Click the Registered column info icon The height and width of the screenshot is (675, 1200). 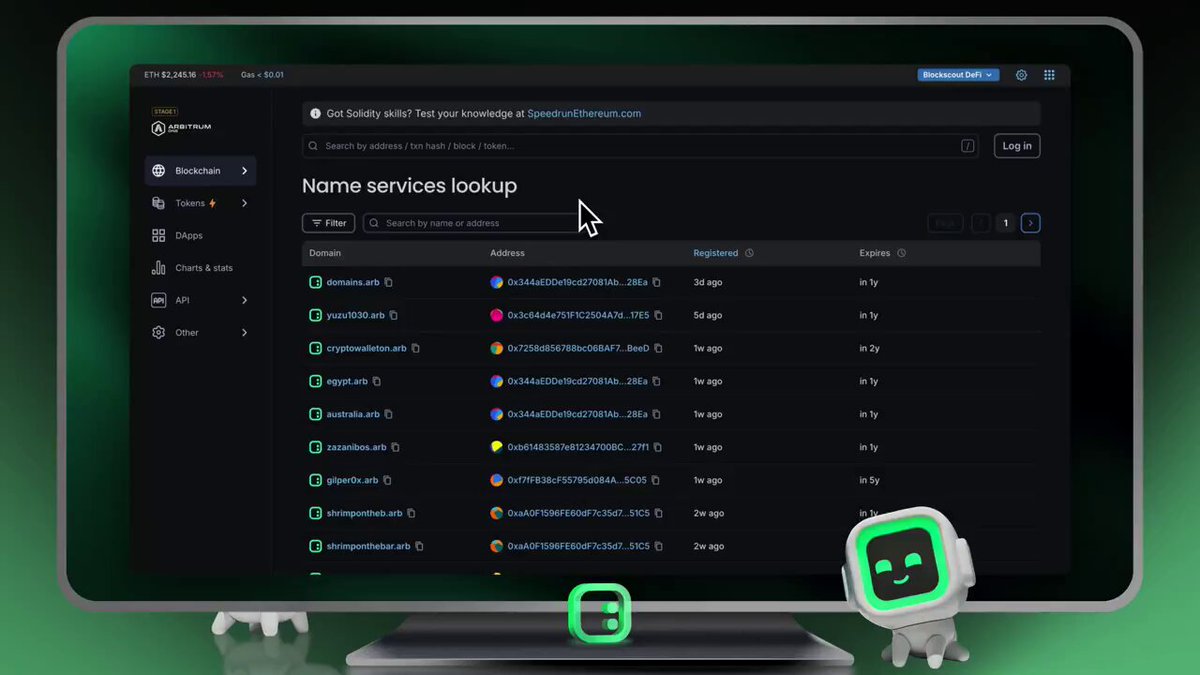750,253
